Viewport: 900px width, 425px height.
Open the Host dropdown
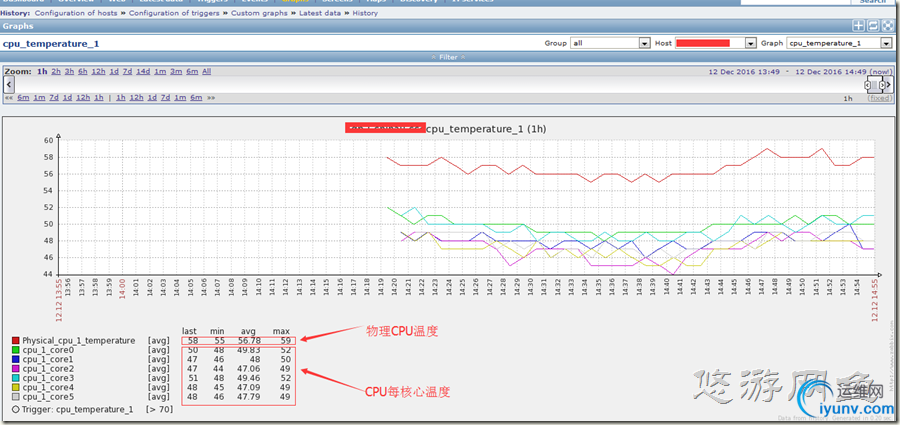tap(715, 43)
